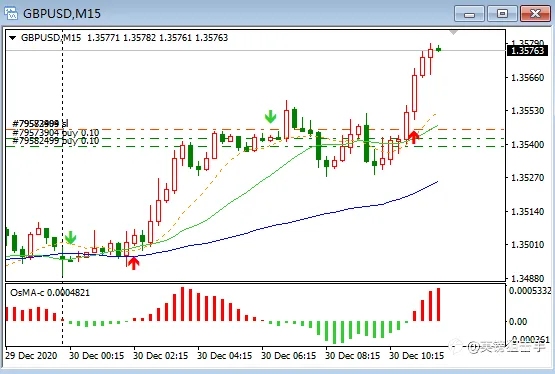Click the red up arrow near 02:15
The height and width of the screenshot is (374, 555).
point(133,263)
